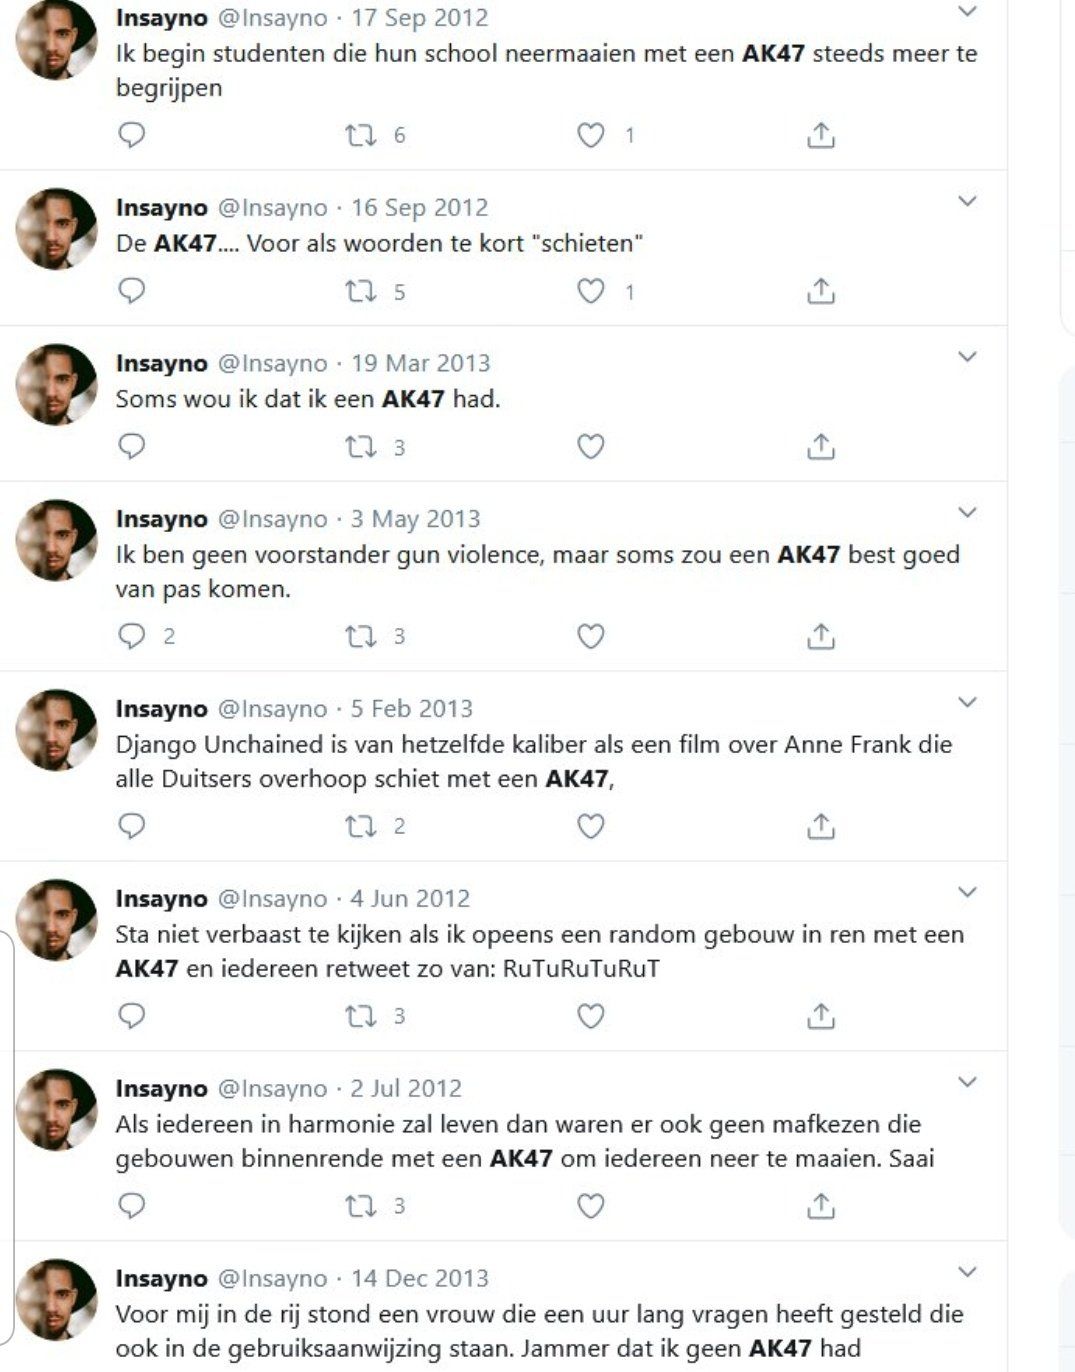Open the 16 Sep 2012 tweet options chevron

(966, 202)
